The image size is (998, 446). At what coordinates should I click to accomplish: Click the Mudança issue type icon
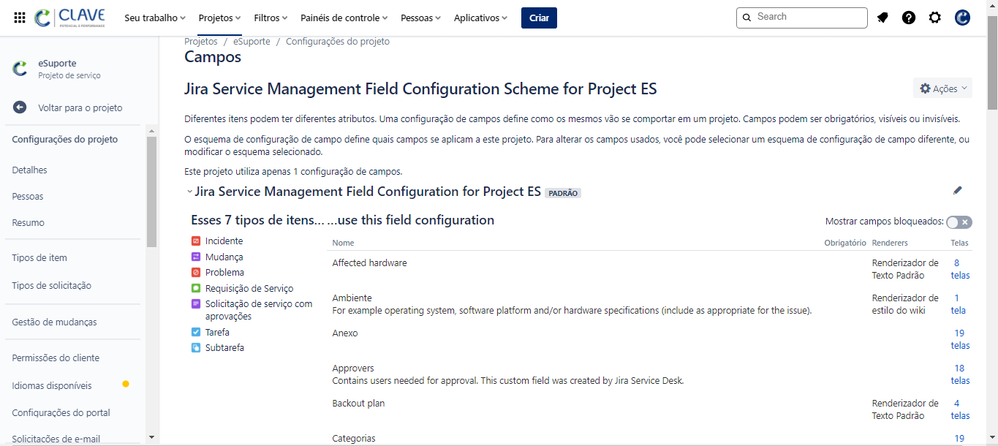196,257
